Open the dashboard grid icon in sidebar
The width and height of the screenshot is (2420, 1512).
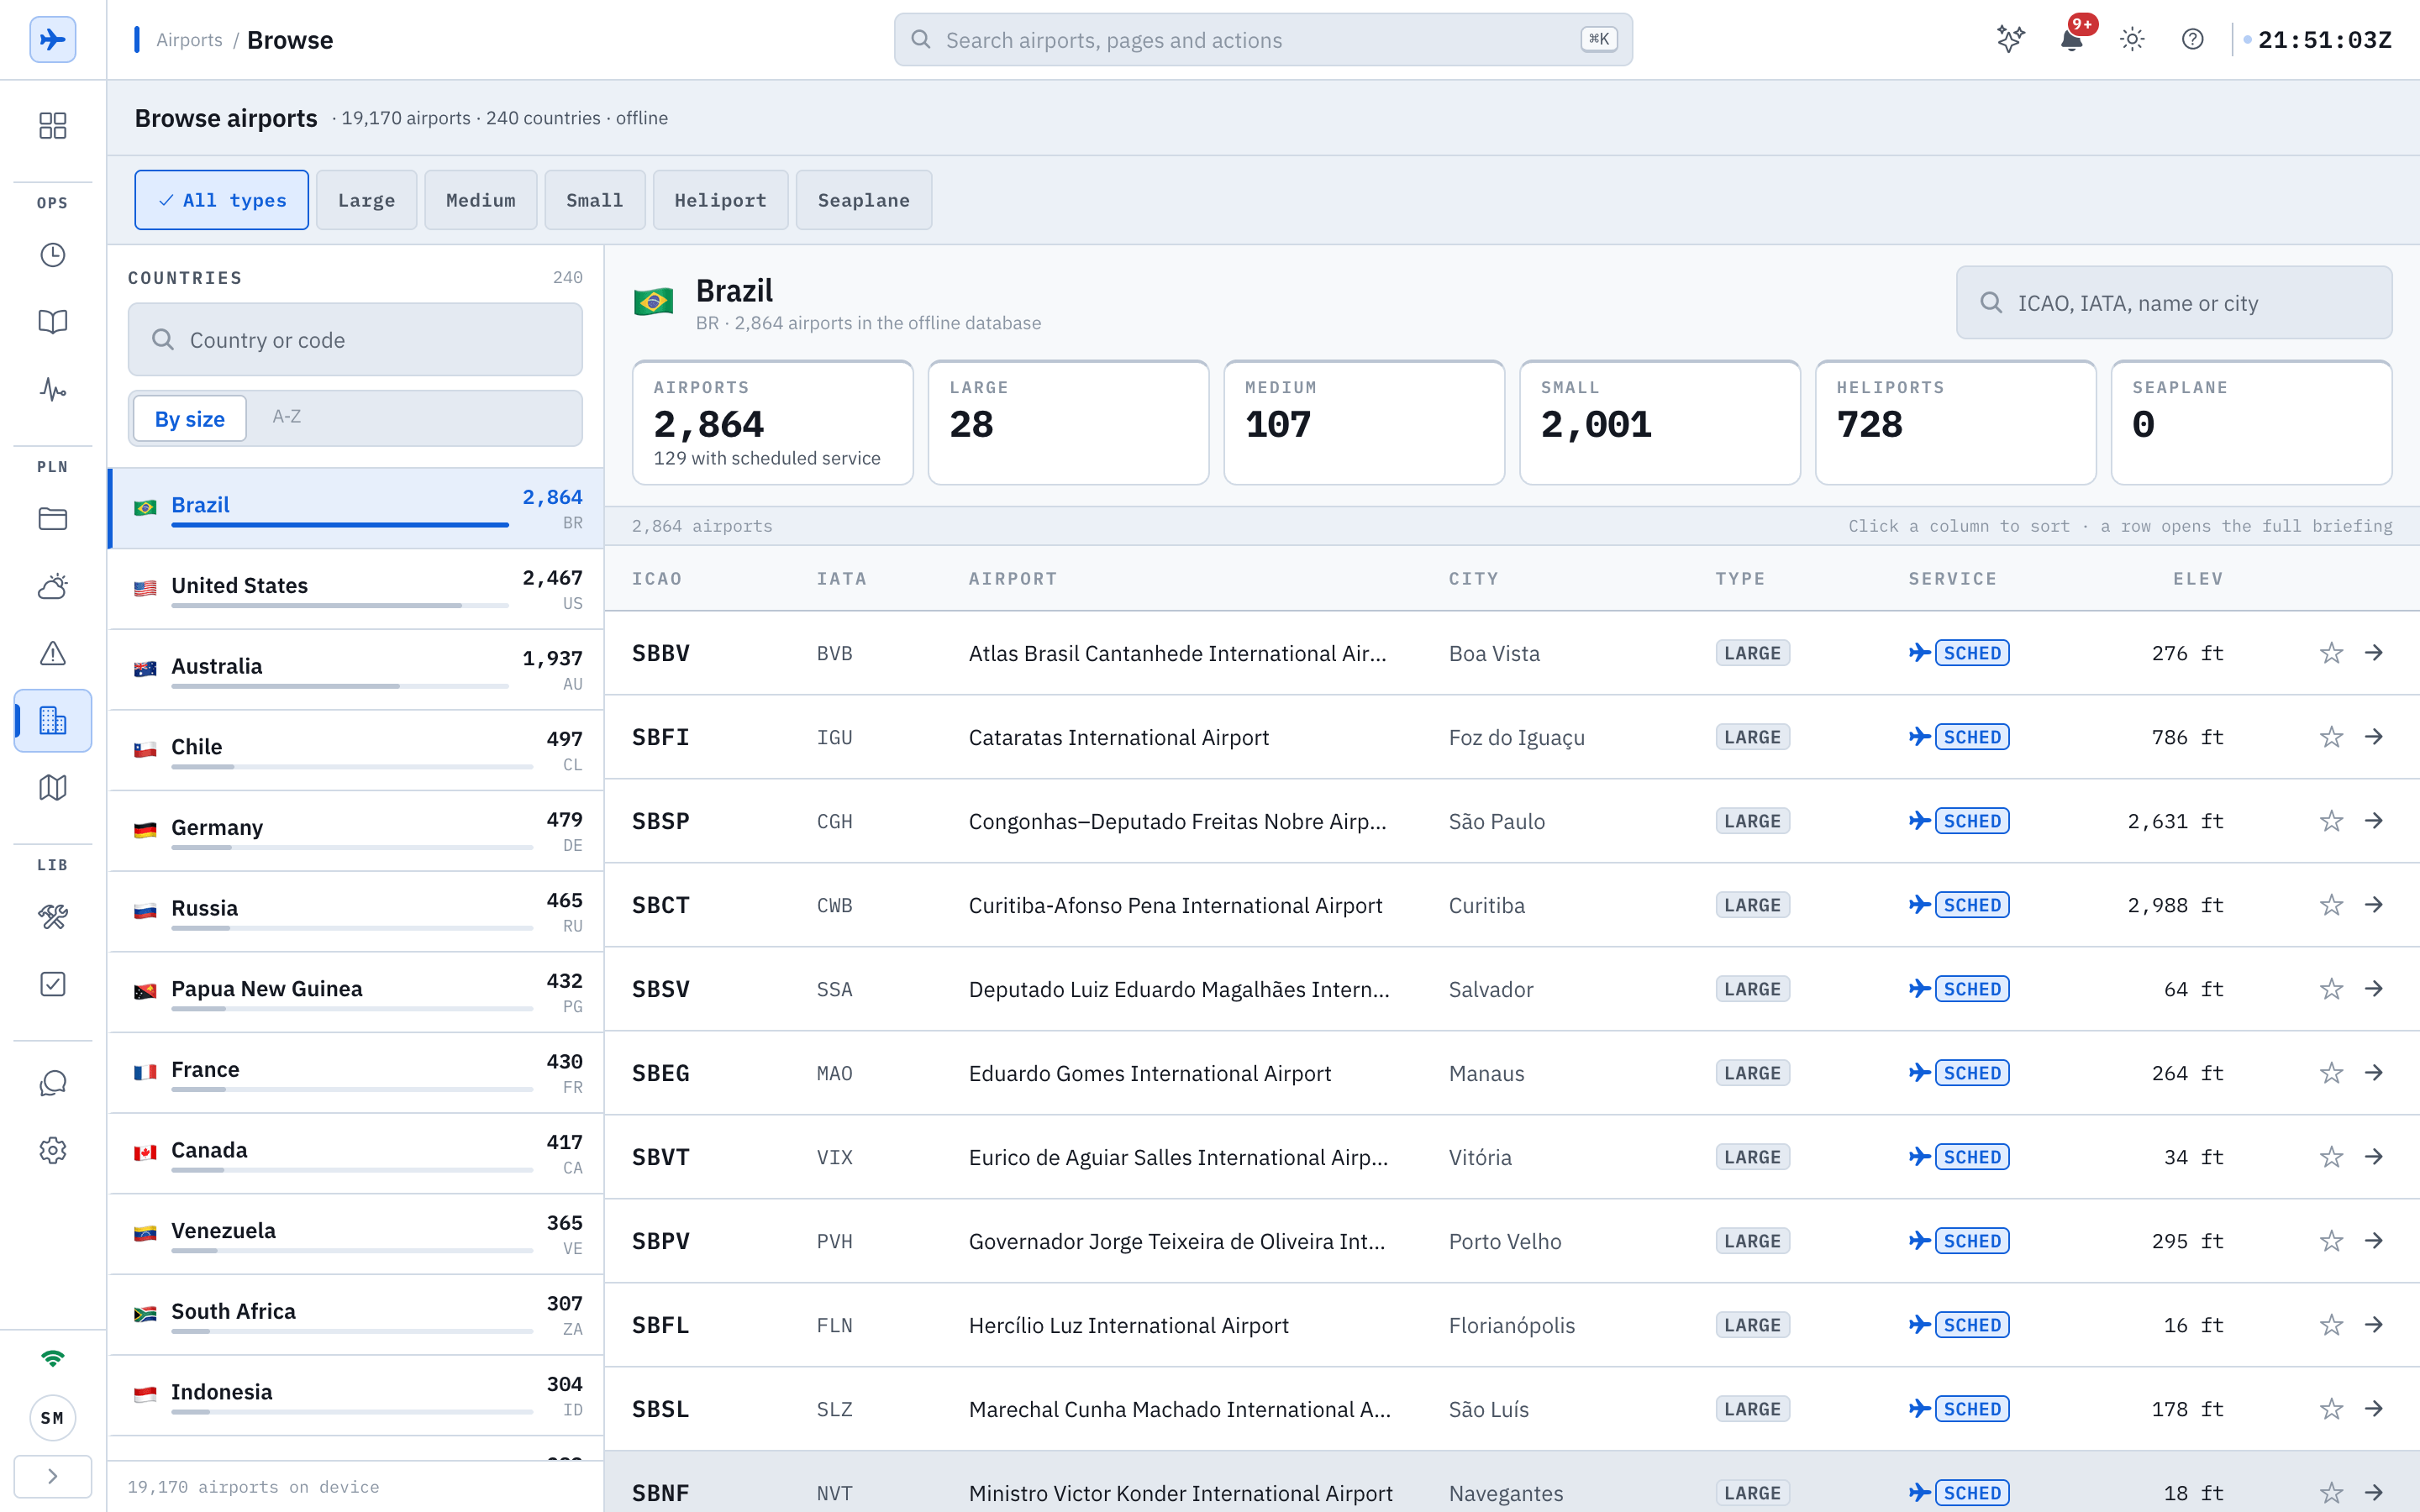[x=52, y=125]
